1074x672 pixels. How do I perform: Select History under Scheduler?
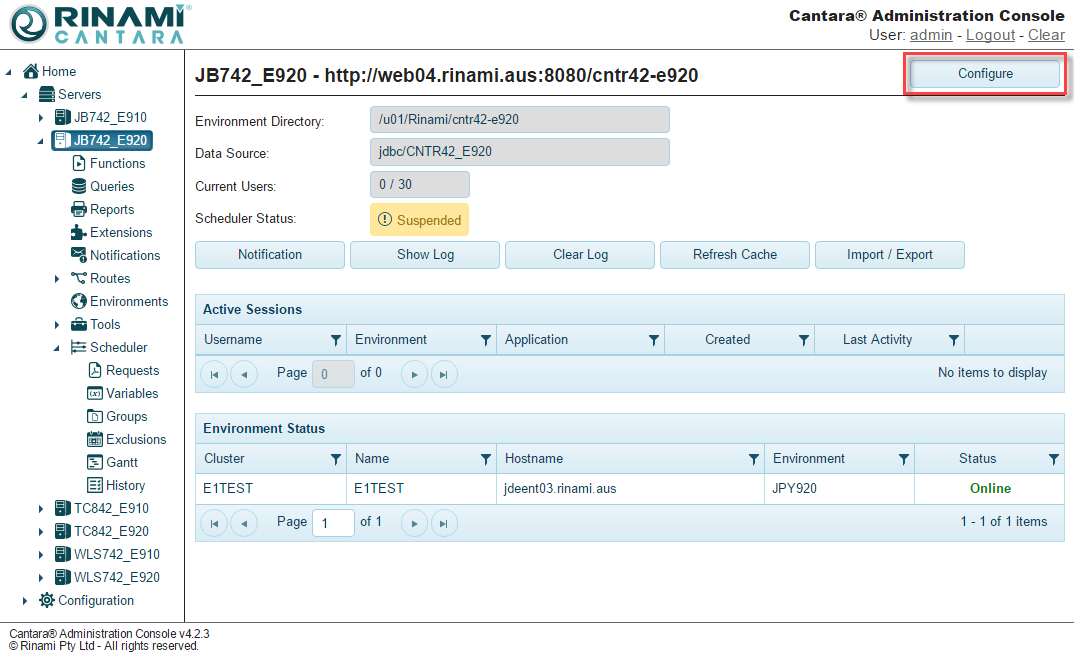[125, 485]
